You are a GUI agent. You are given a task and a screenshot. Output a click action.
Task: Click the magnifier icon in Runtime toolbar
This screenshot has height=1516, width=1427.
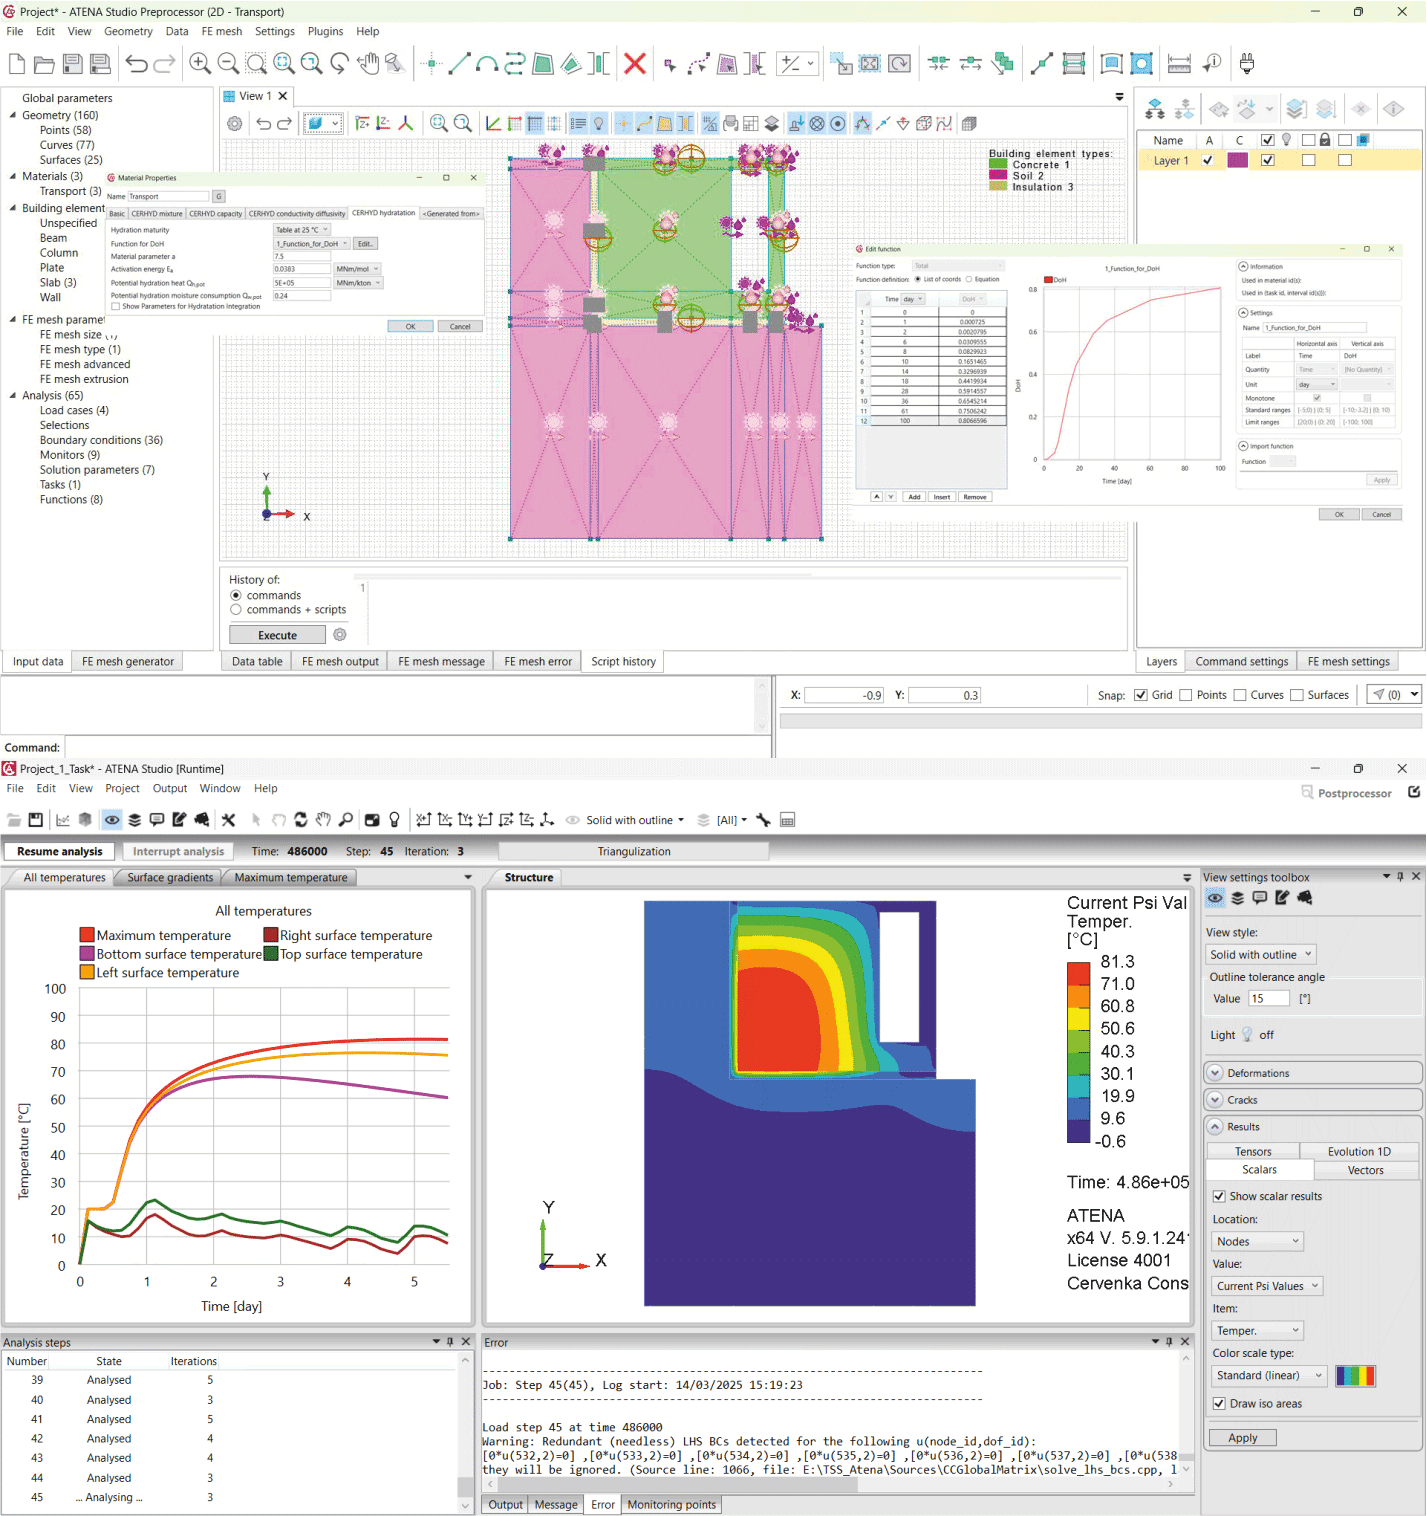(345, 820)
